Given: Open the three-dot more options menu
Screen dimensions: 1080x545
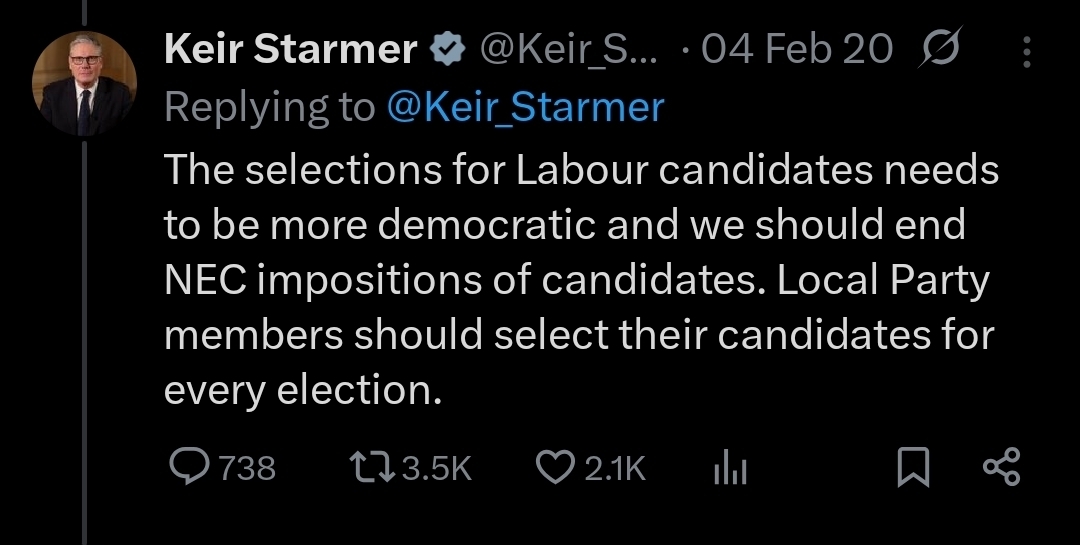Looking at the screenshot, I should [x=1028, y=50].
